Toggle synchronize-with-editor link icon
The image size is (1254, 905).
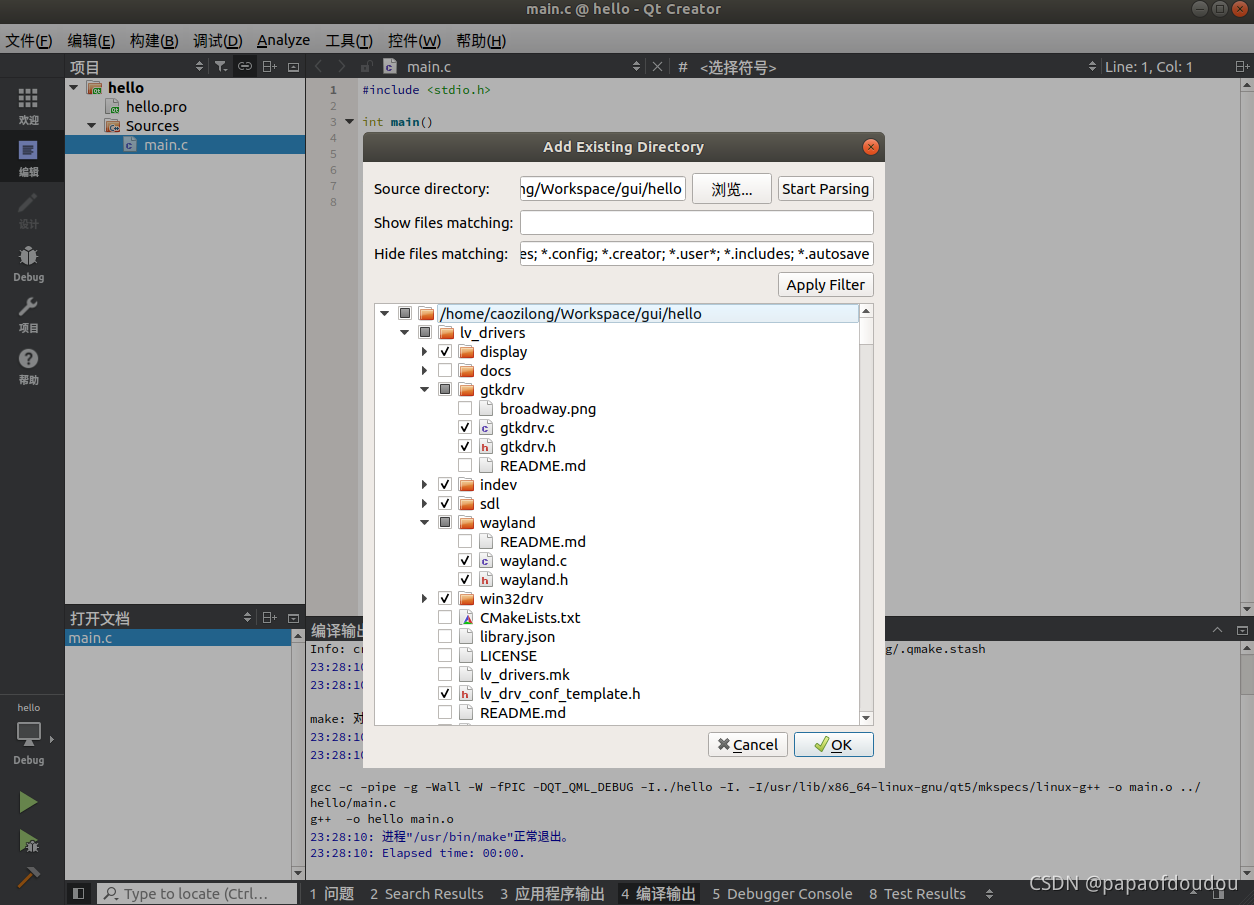tap(245, 66)
